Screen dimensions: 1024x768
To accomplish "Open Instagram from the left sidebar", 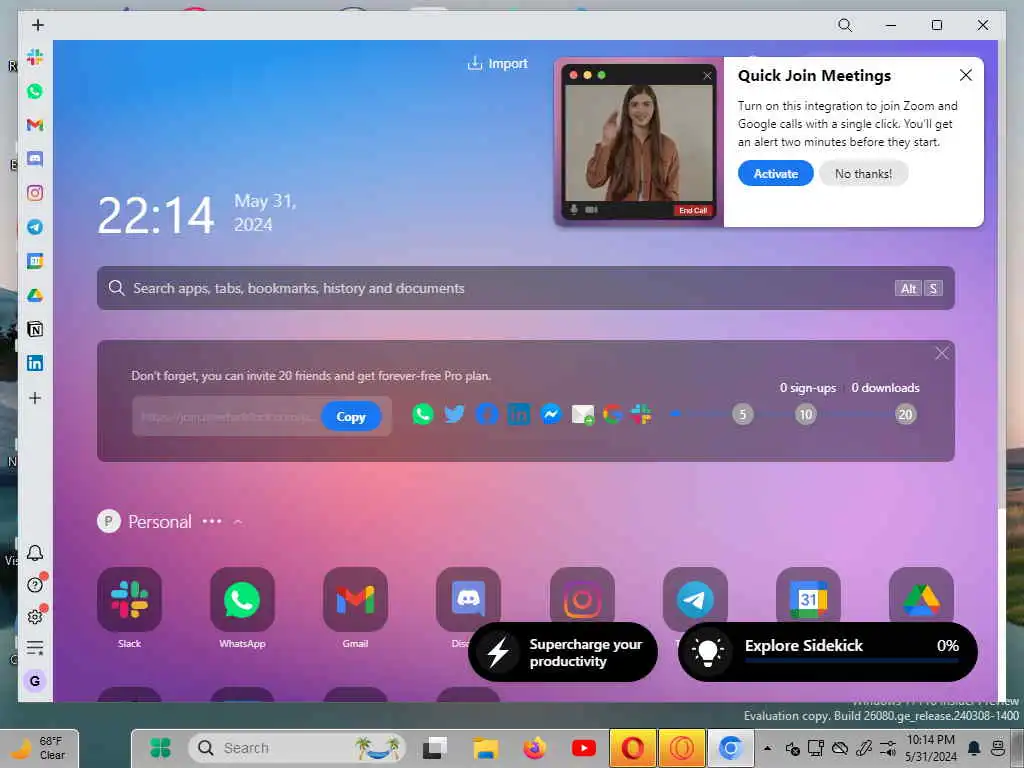I will (x=35, y=193).
